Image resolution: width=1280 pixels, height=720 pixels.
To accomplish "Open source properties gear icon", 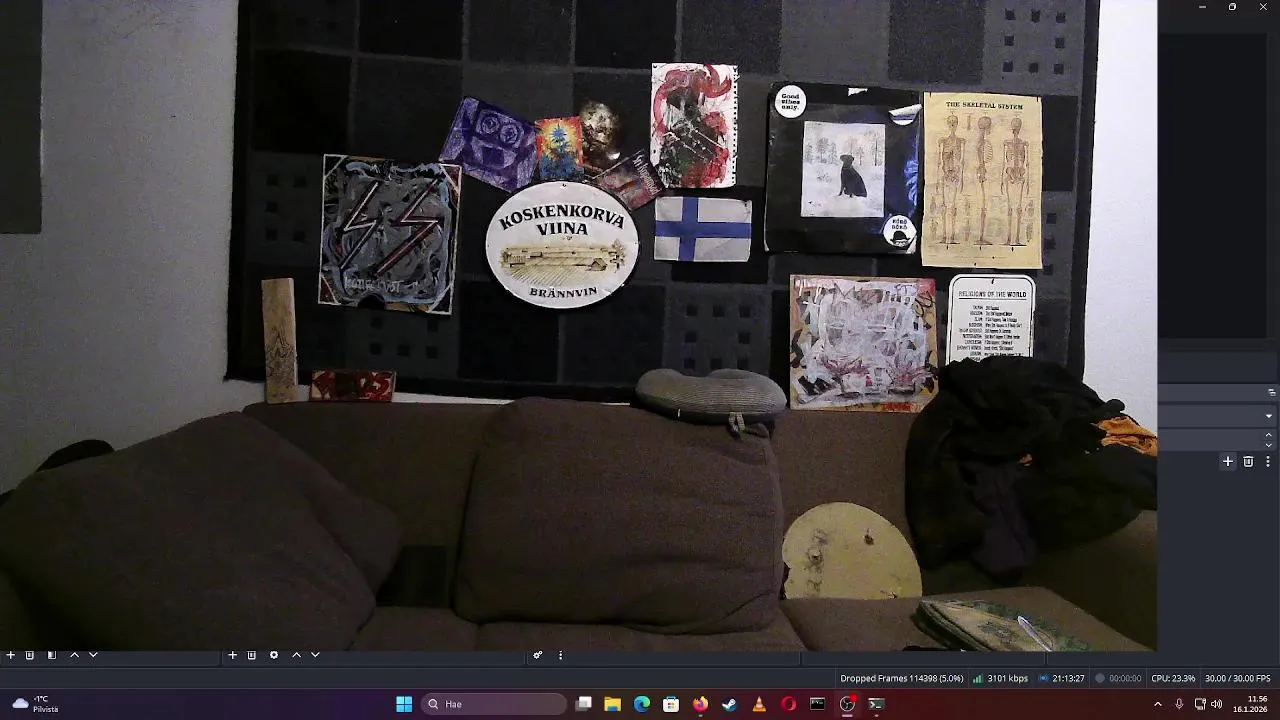I will 274,655.
